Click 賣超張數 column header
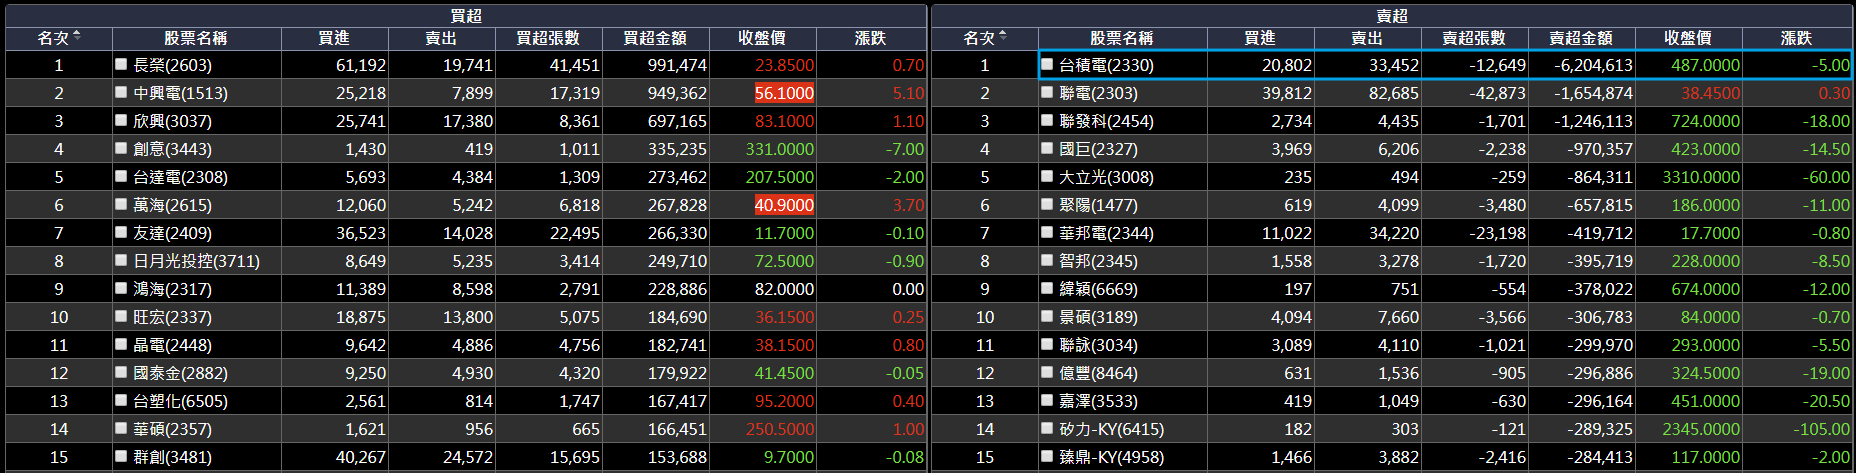The height and width of the screenshot is (473, 1856). [1474, 38]
